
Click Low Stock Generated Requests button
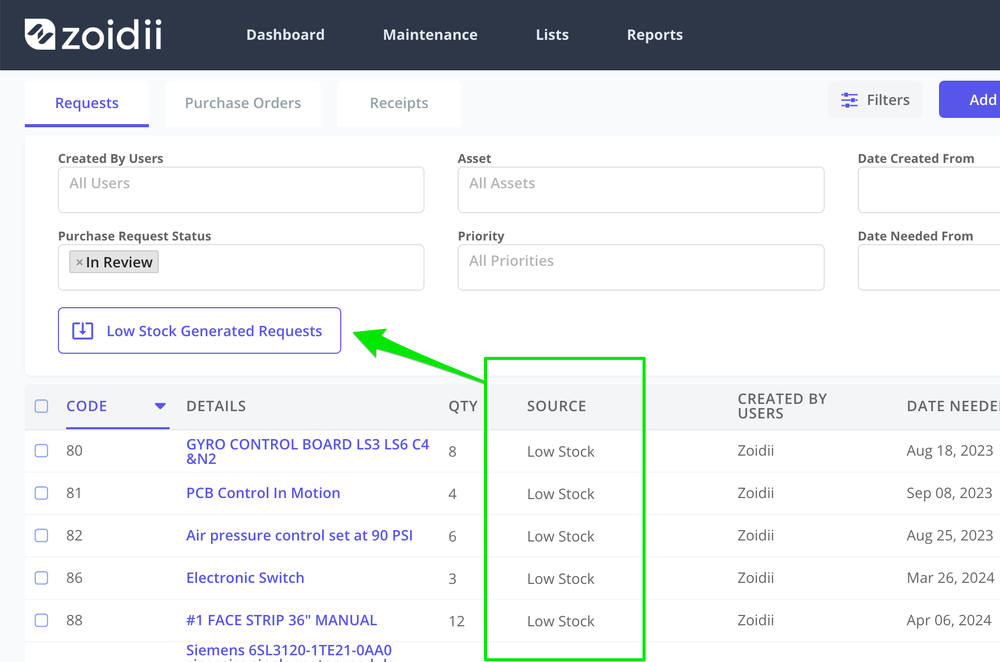coord(199,330)
